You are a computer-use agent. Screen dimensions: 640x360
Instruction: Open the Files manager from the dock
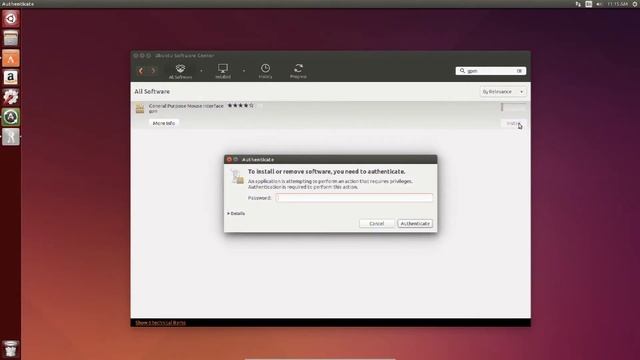pyautogui.click(x=11, y=38)
